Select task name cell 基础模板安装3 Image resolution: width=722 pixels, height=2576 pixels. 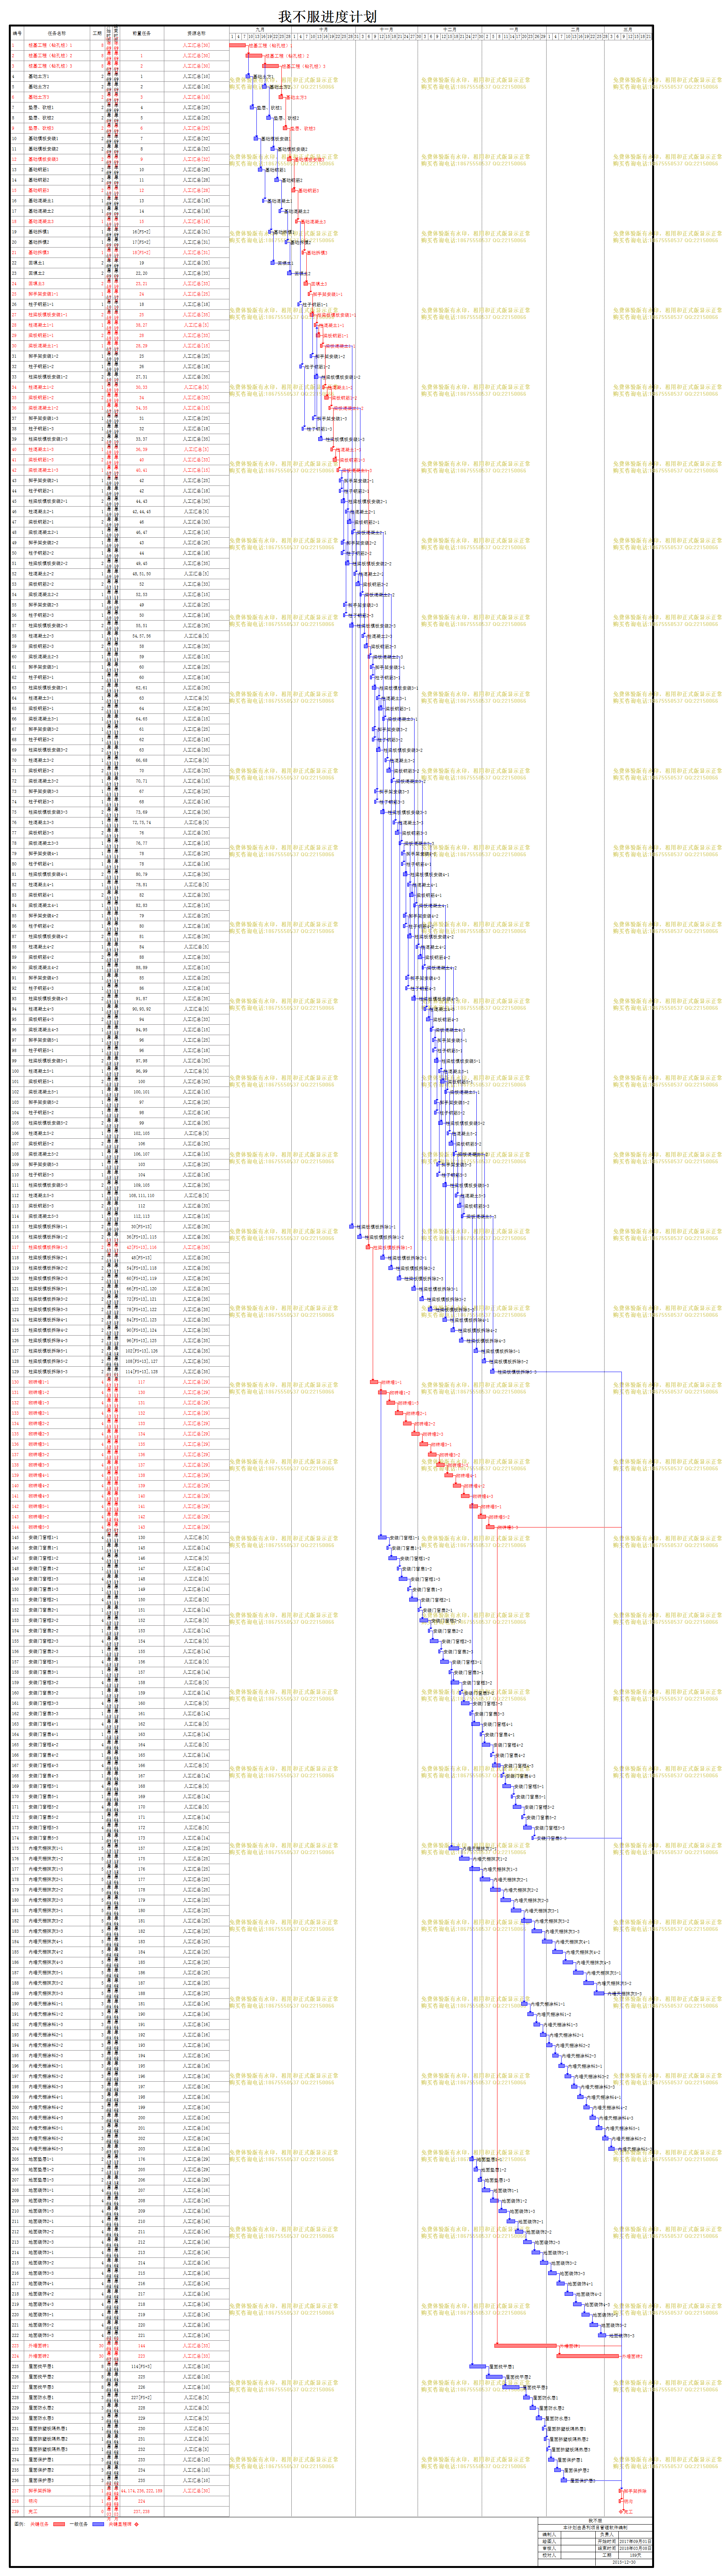57,159
